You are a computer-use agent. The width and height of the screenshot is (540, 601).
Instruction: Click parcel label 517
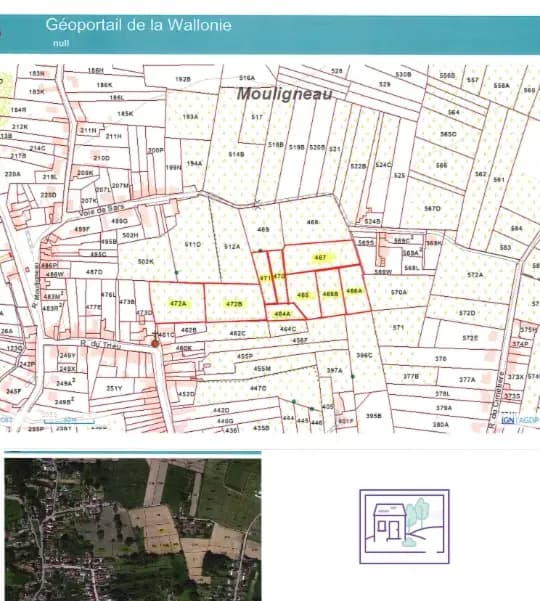257,117
